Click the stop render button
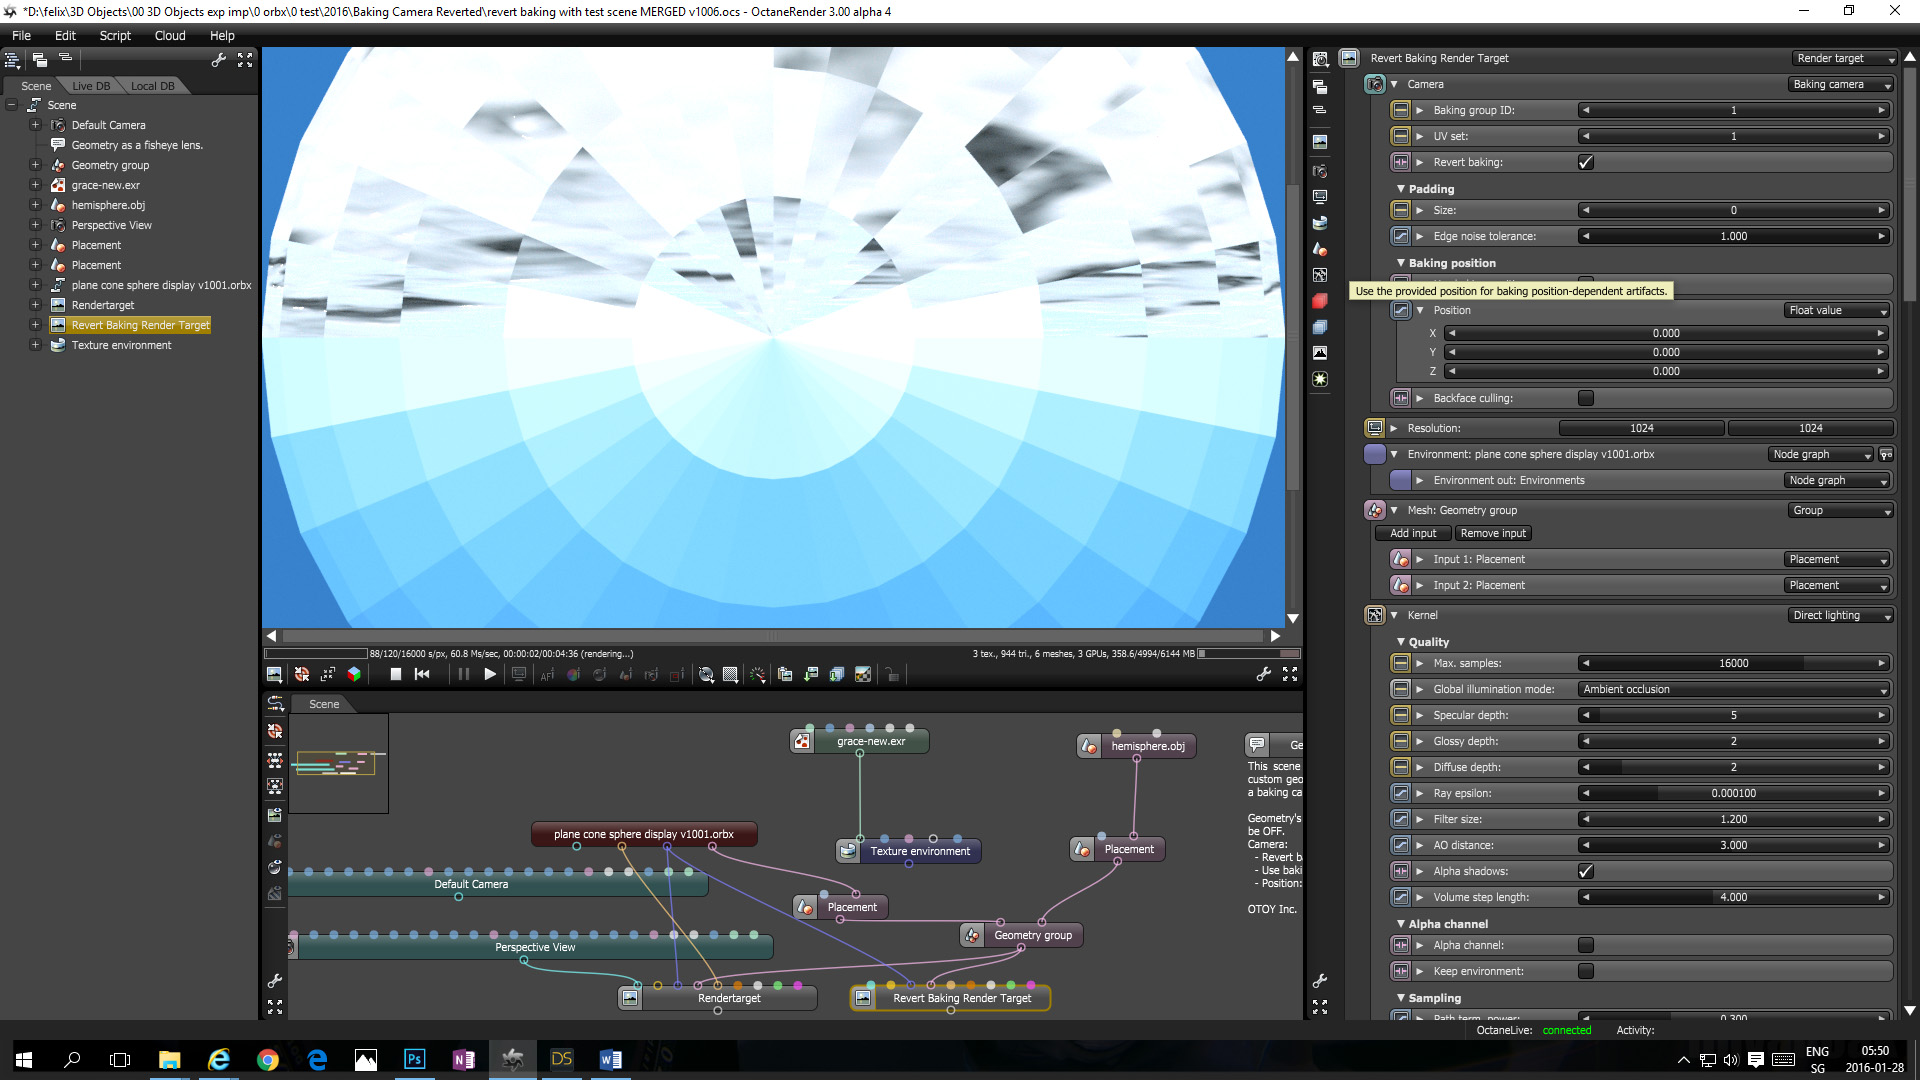The height and width of the screenshot is (1080, 1920). [396, 675]
